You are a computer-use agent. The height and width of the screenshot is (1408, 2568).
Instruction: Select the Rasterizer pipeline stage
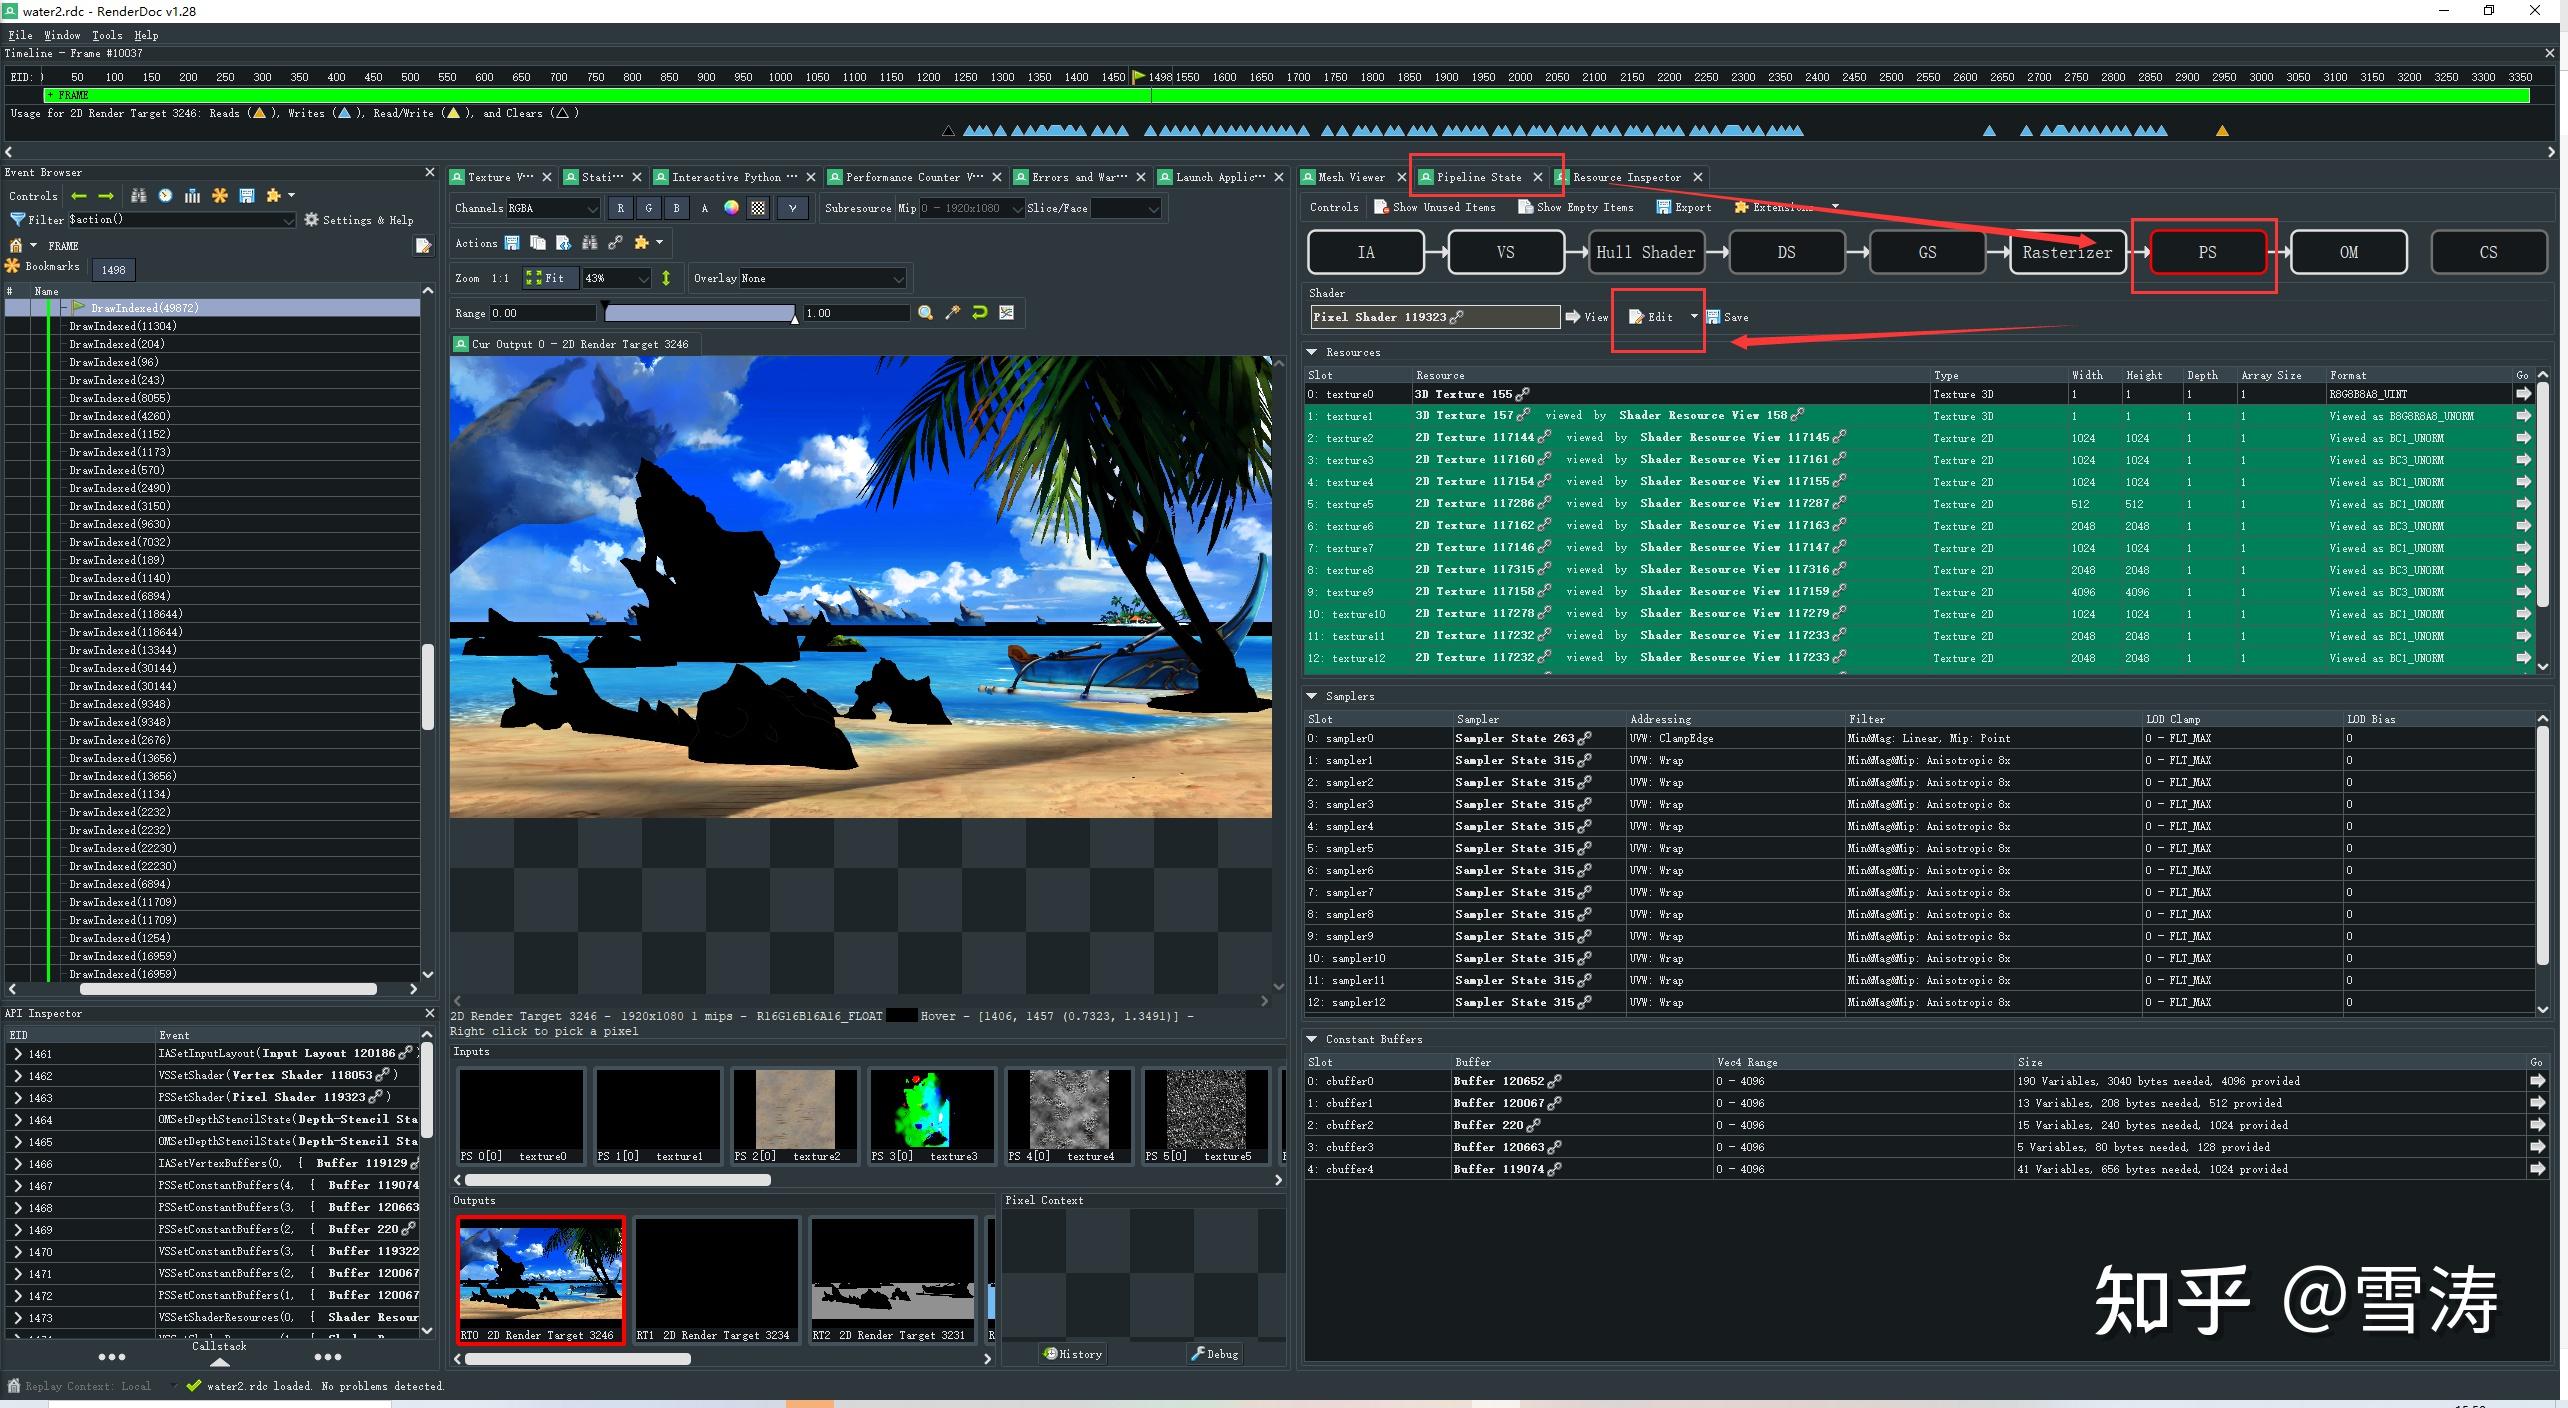pos(2066,252)
